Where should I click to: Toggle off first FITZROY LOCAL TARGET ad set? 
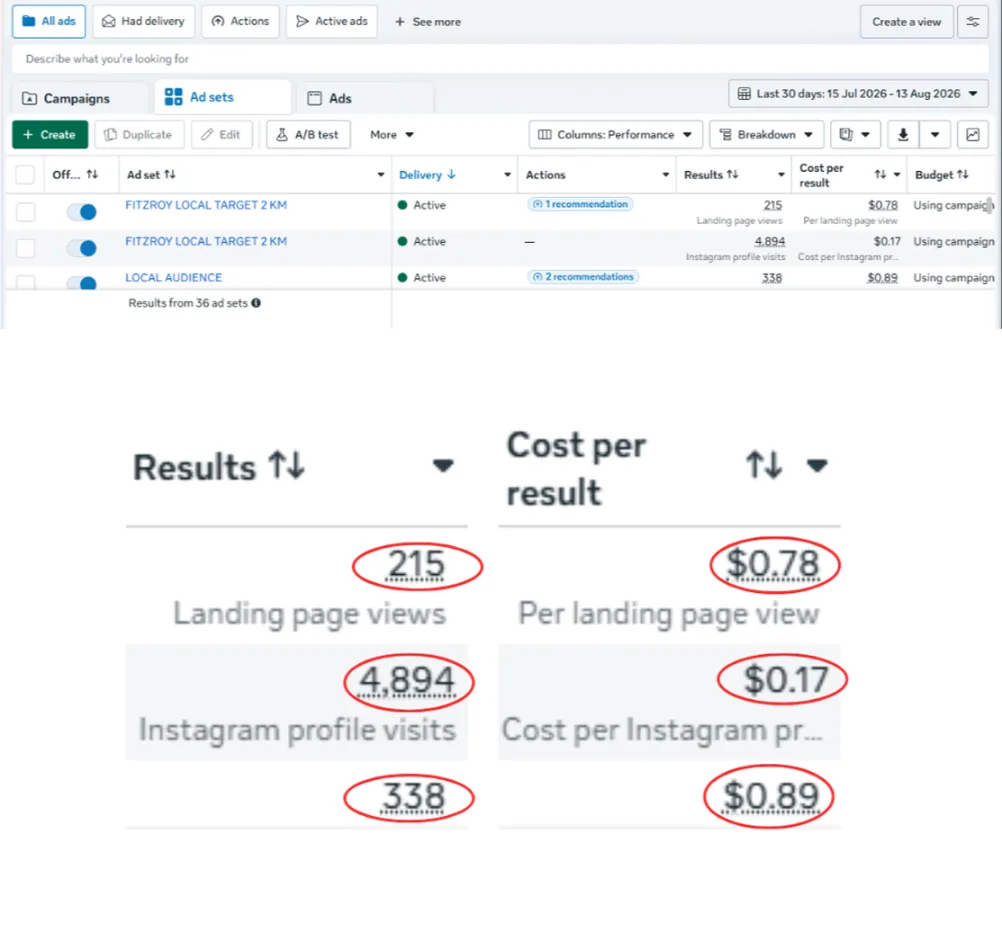pyautogui.click(x=82, y=212)
